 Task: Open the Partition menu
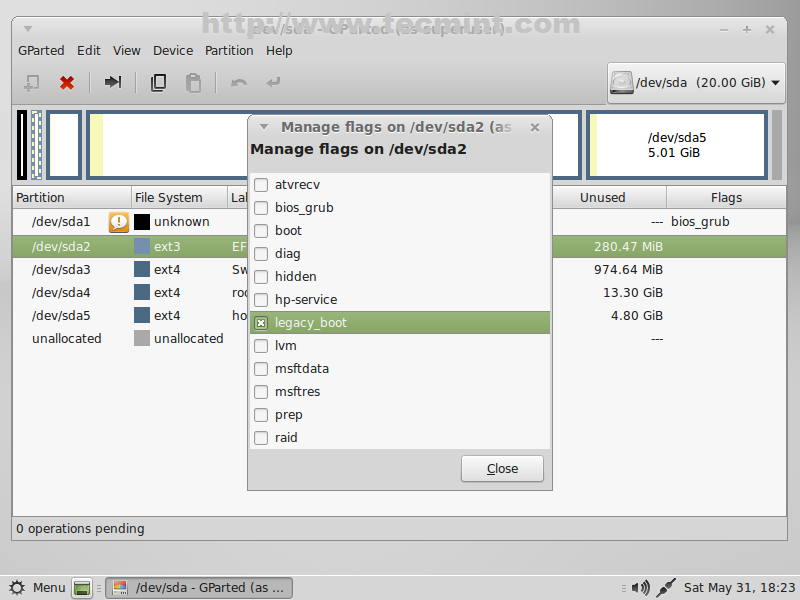(x=229, y=51)
